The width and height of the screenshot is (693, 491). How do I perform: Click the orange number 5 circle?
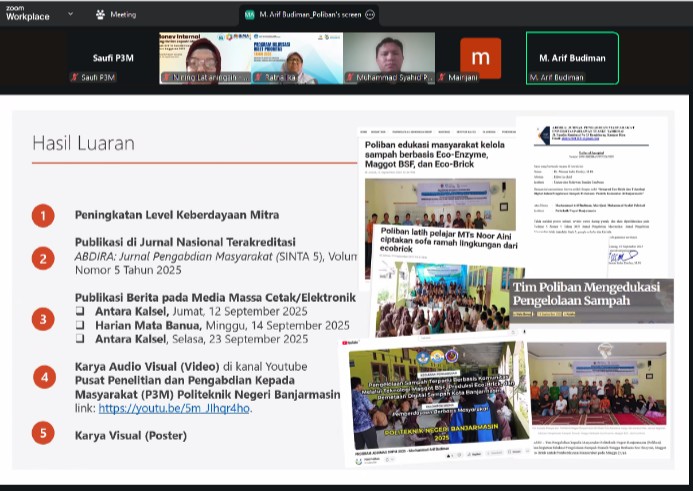43,433
